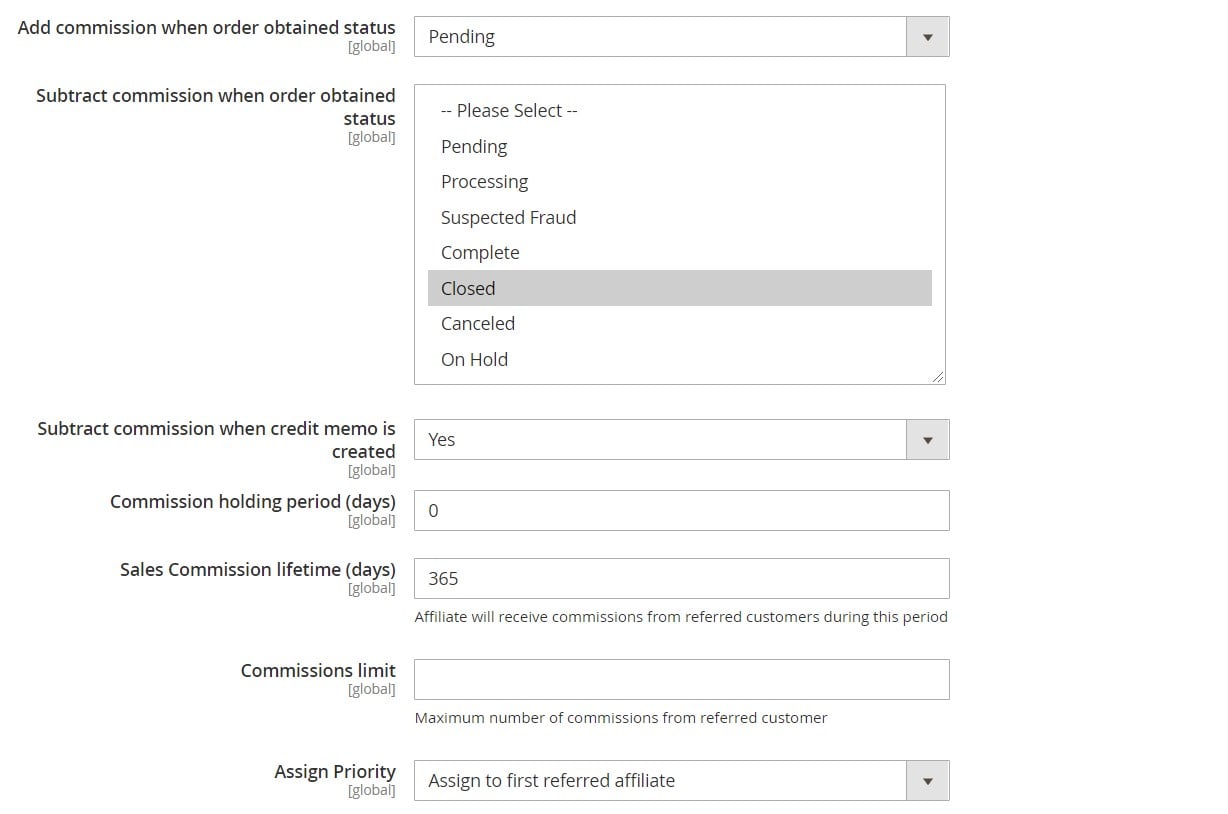Focus the empty Commissions limit field

pyautogui.click(x=681, y=680)
